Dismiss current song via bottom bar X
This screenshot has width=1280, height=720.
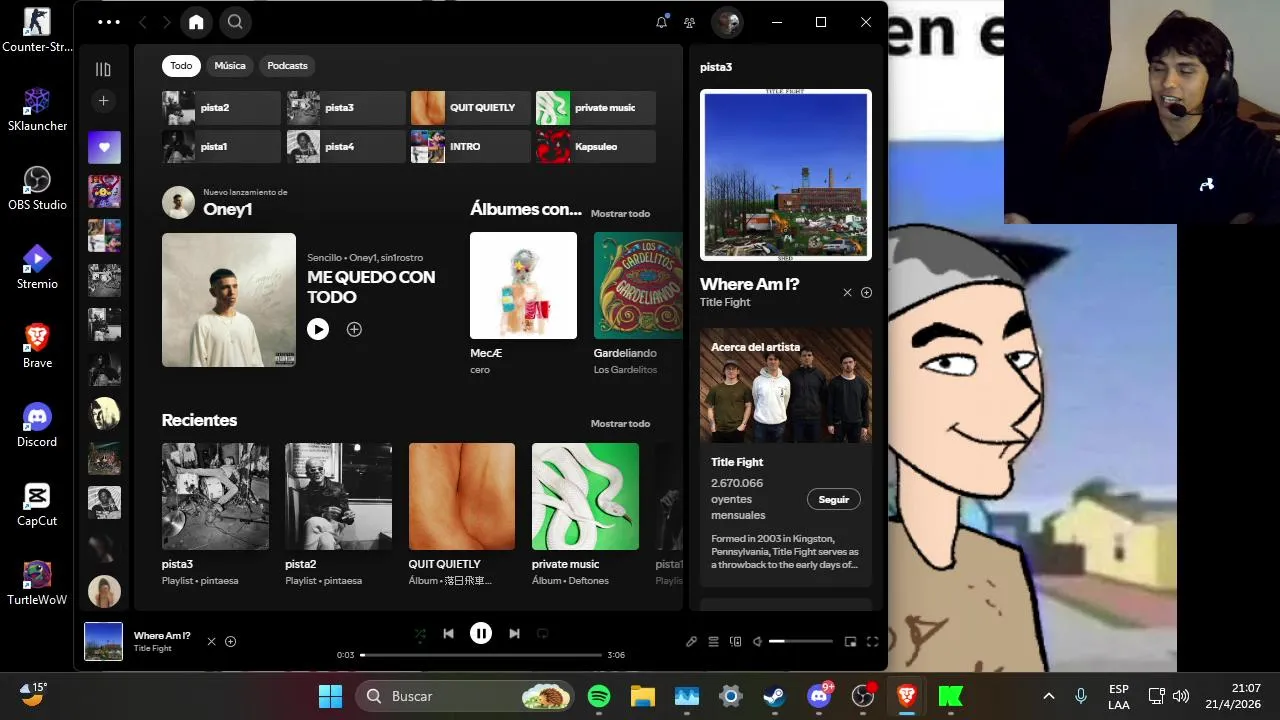click(211, 642)
